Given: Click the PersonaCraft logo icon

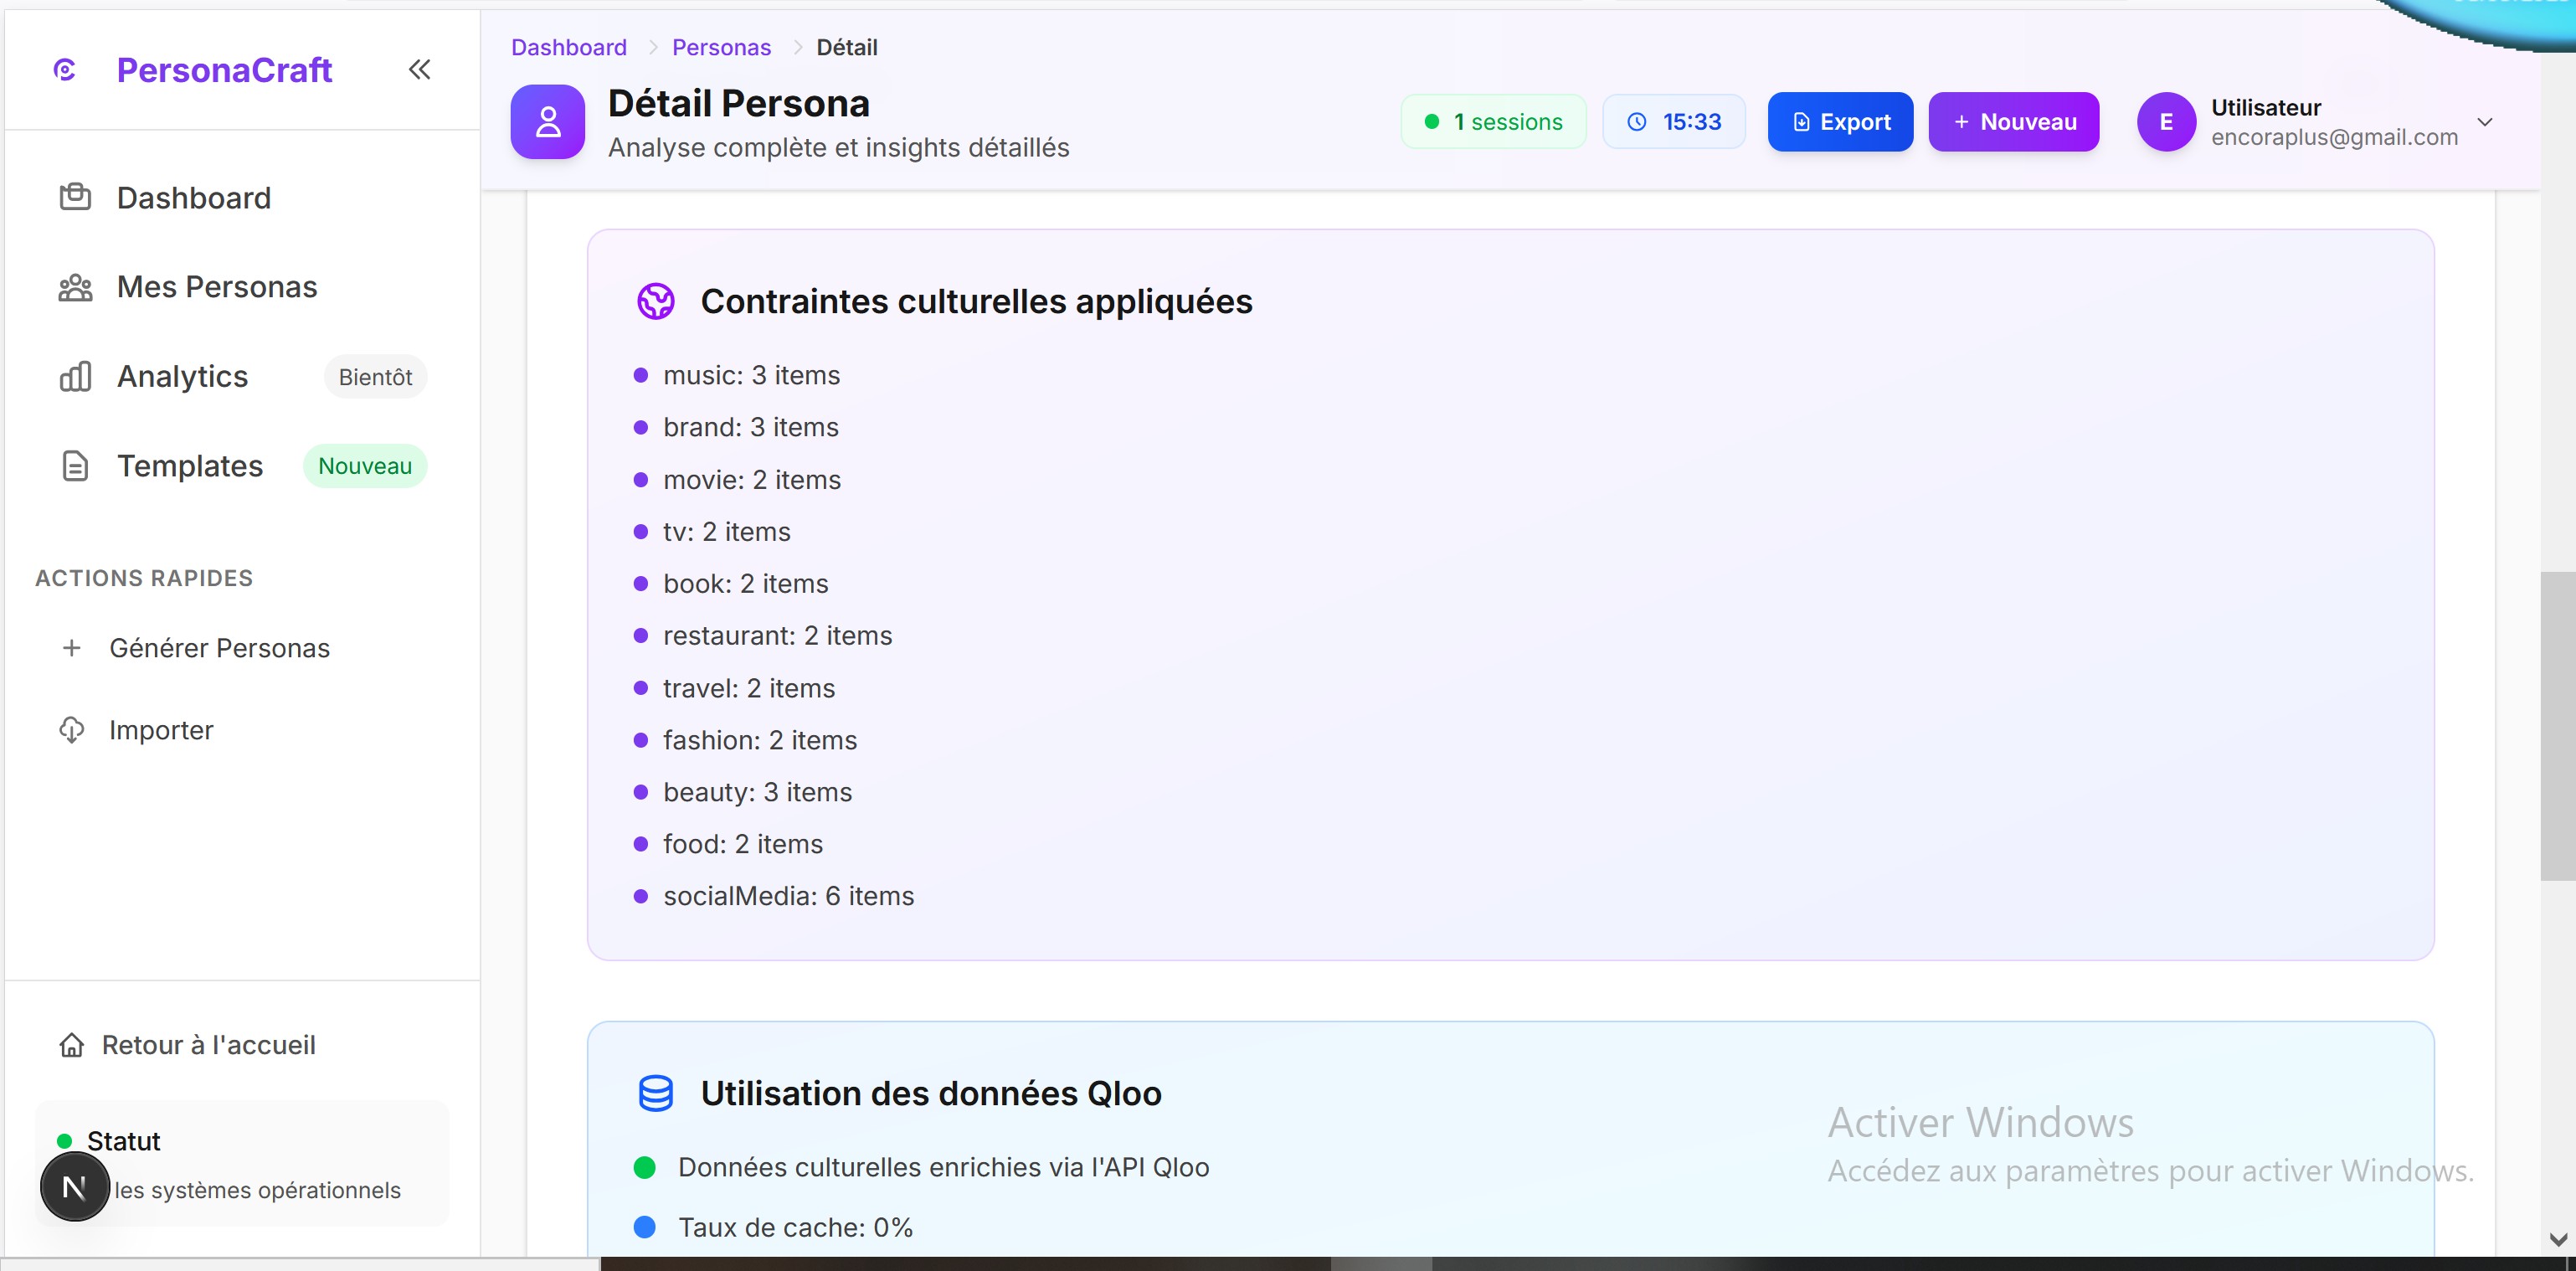Looking at the screenshot, I should coord(65,70).
